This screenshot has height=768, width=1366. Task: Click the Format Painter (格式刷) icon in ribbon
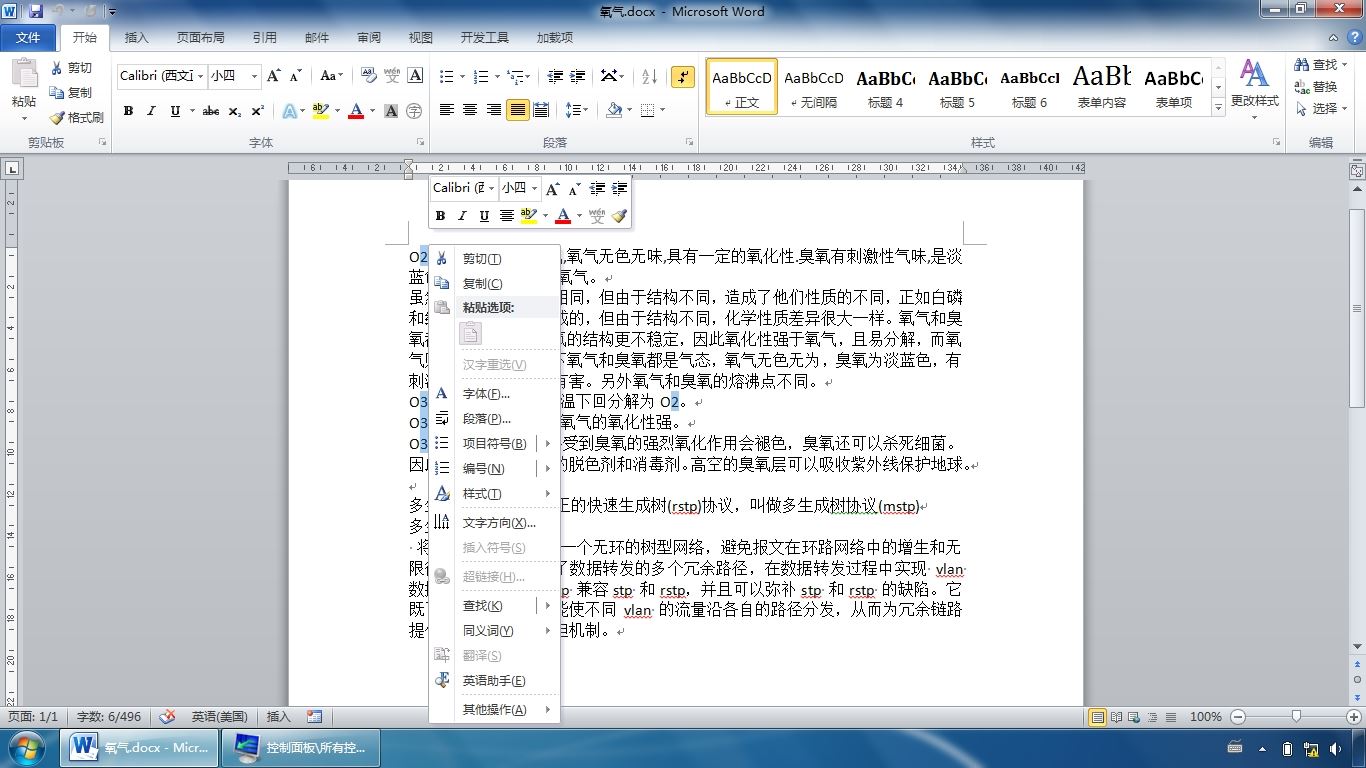click(x=57, y=118)
